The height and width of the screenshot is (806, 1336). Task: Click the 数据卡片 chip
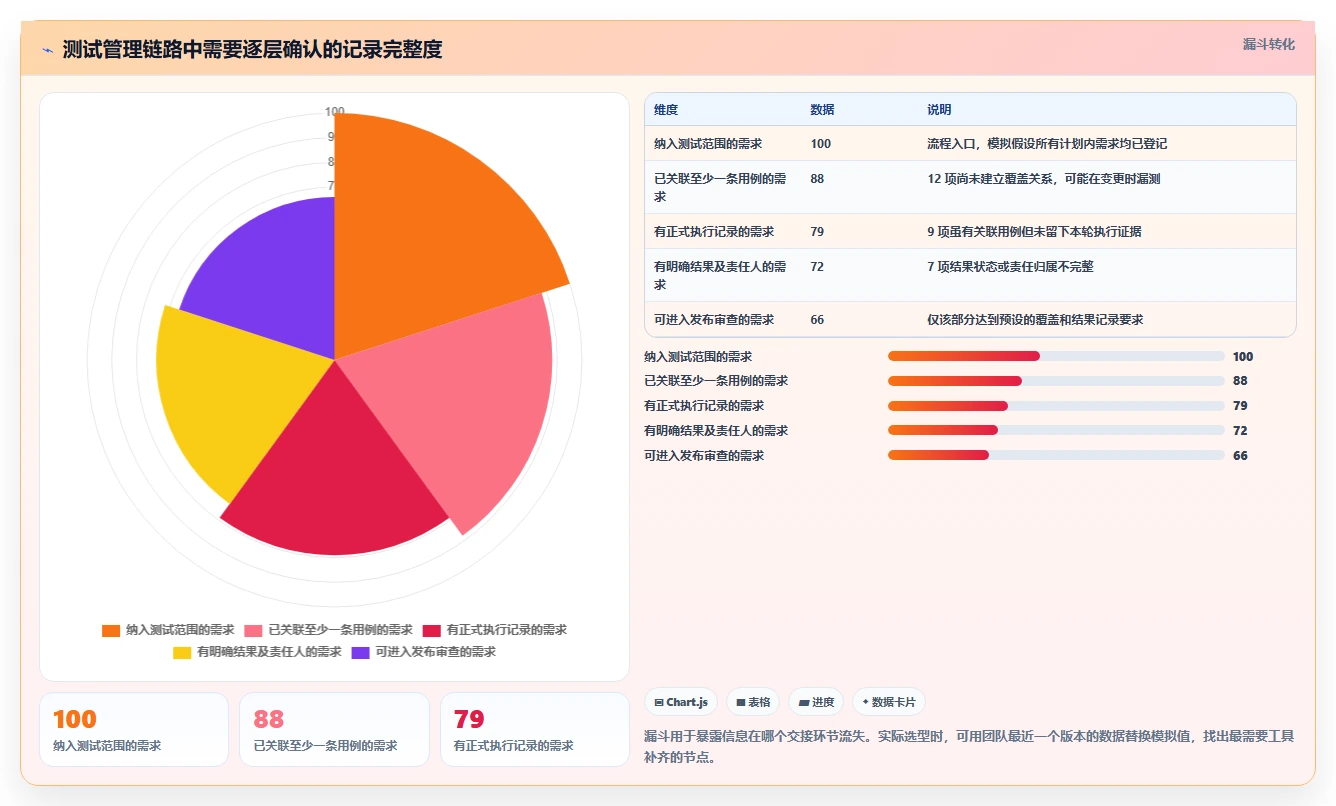(889, 703)
